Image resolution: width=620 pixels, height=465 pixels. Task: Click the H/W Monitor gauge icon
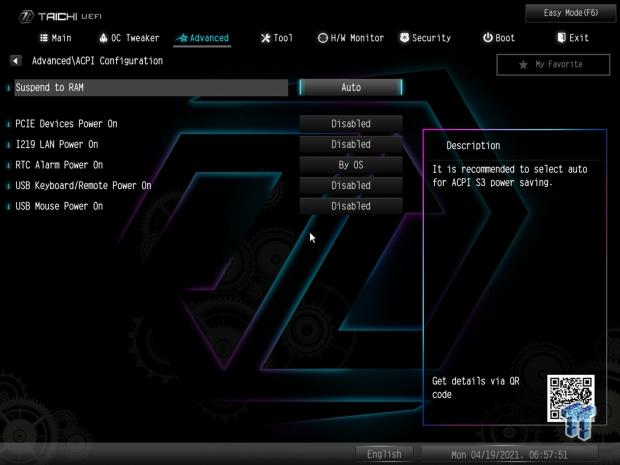pyautogui.click(x=323, y=38)
